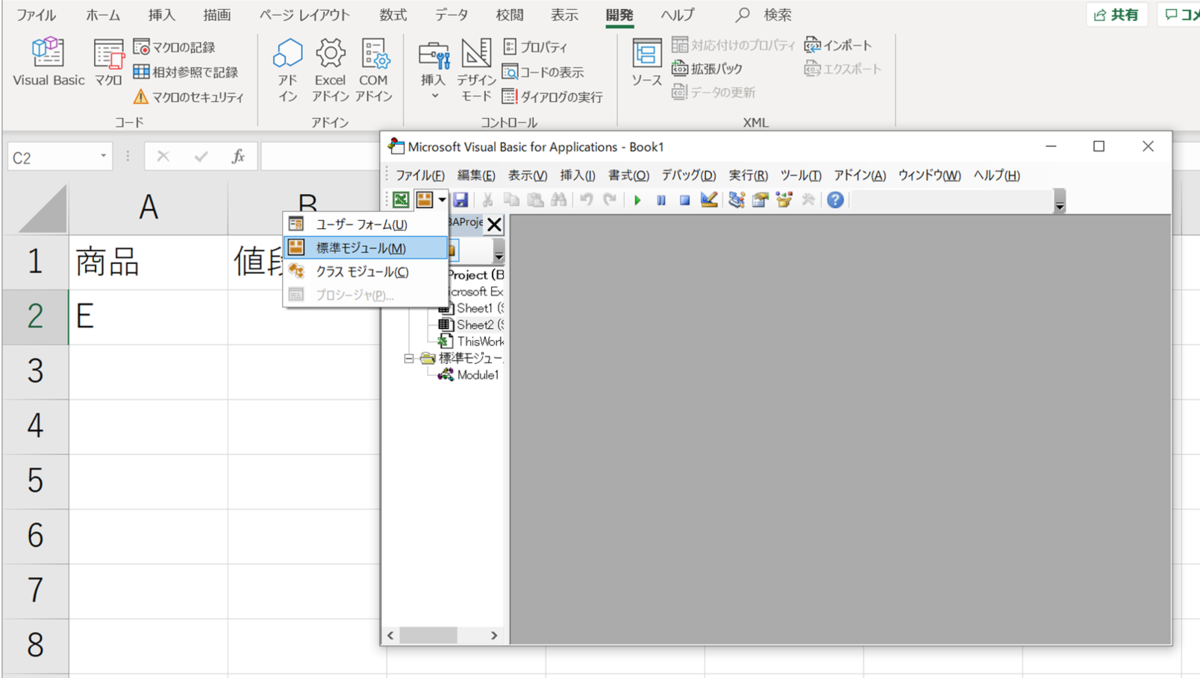Click the 検索 search box in Excel
The image size is (1200, 678).
pos(765,15)
